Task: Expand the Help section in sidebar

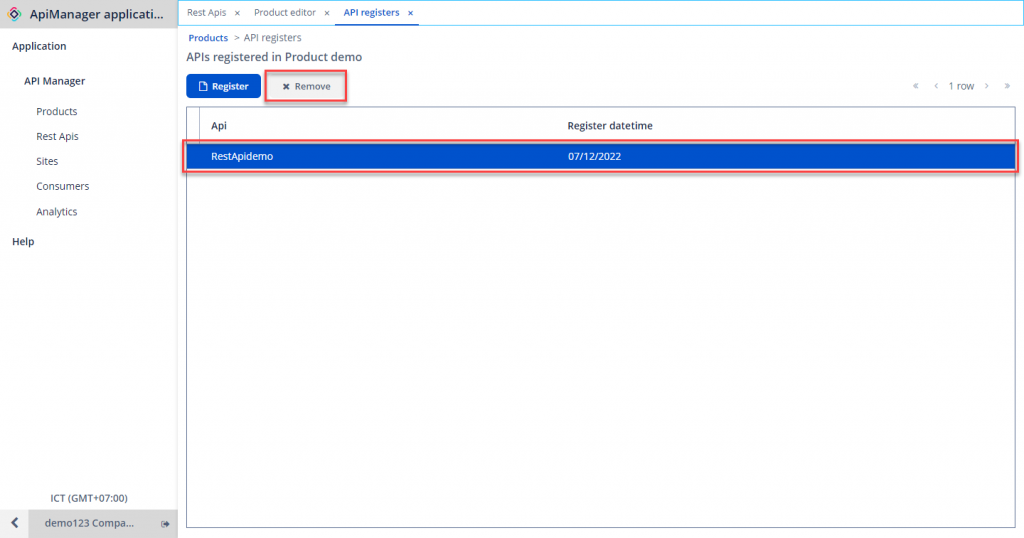Action: coord(23,241)
